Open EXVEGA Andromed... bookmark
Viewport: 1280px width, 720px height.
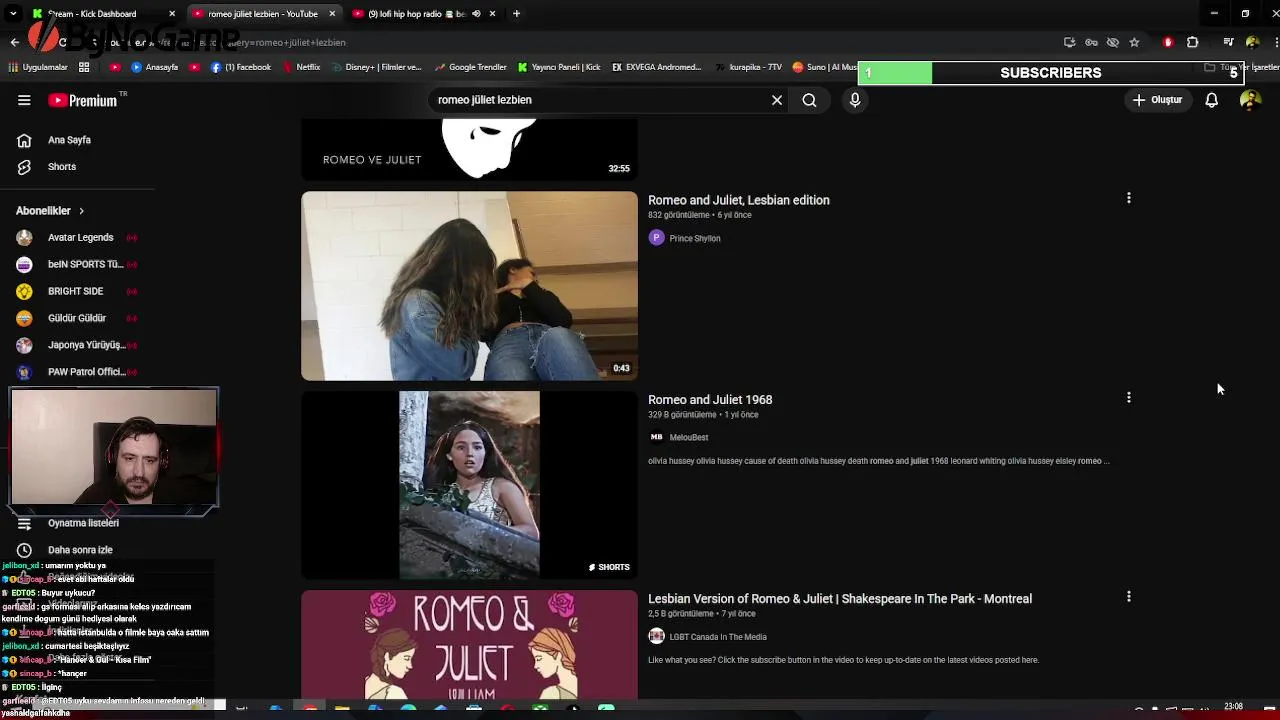point(657,67)
